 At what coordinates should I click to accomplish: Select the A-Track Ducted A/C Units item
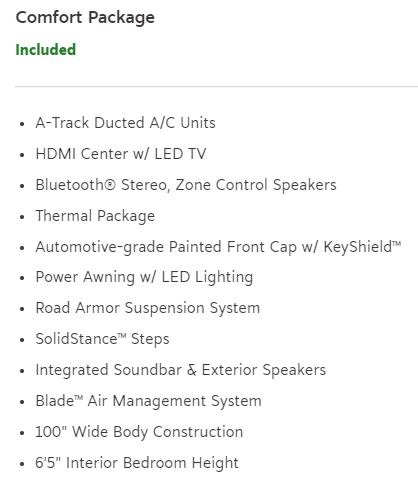pos(125,123)
